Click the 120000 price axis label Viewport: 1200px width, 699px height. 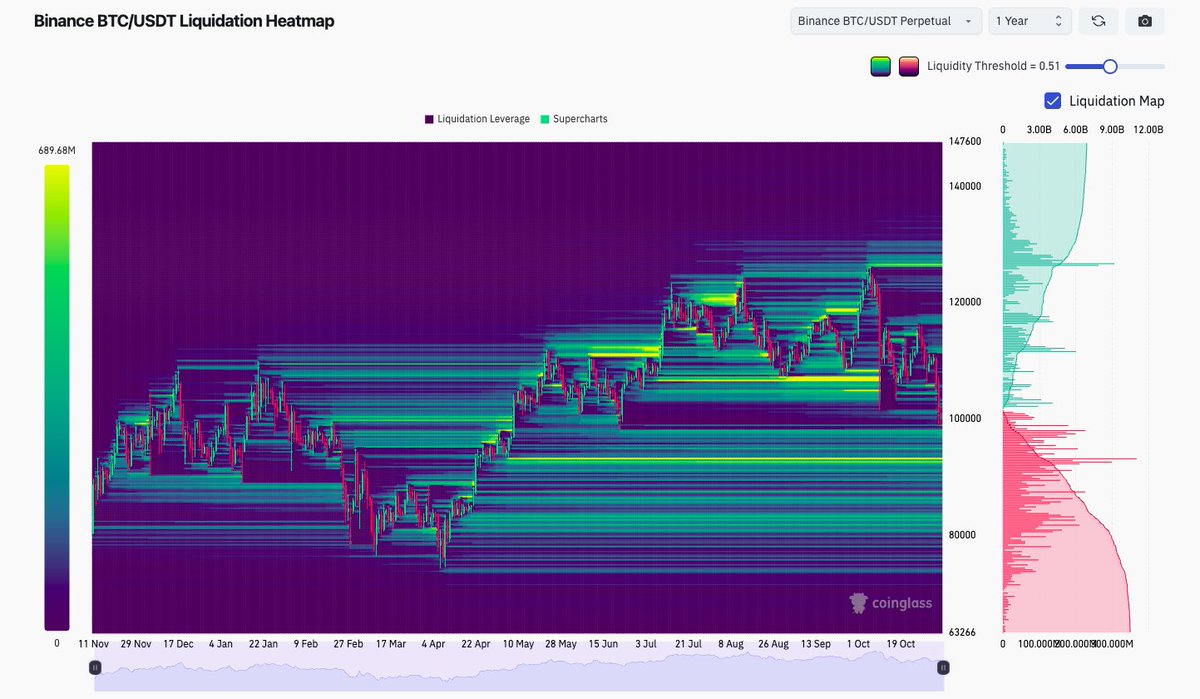point(965,302)
